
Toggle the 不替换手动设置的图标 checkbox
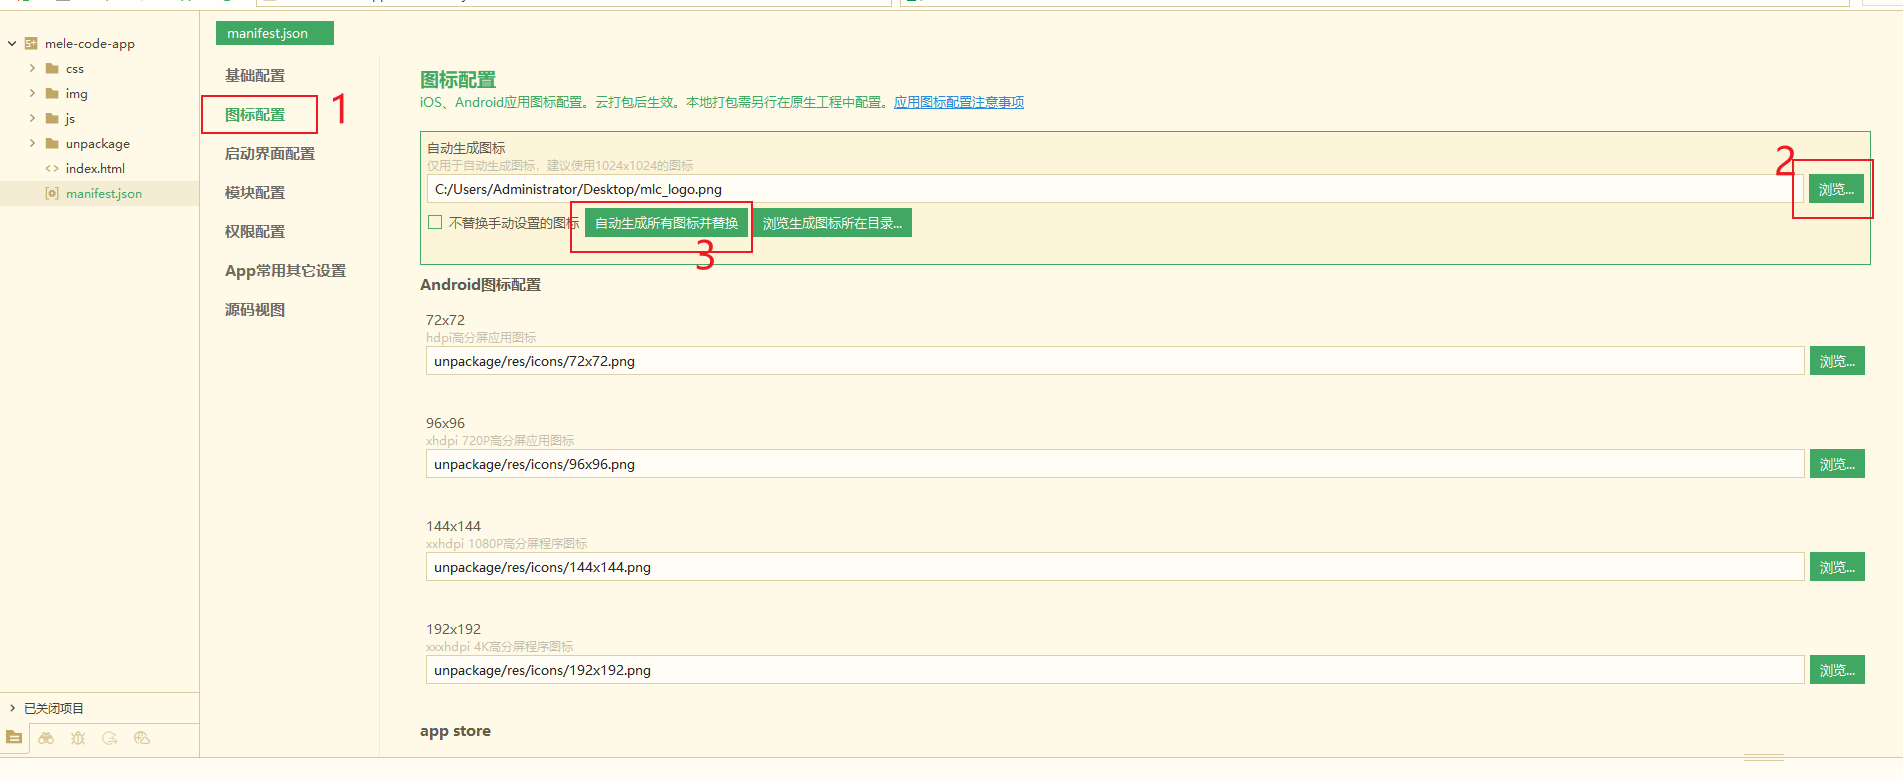point(435,223)
